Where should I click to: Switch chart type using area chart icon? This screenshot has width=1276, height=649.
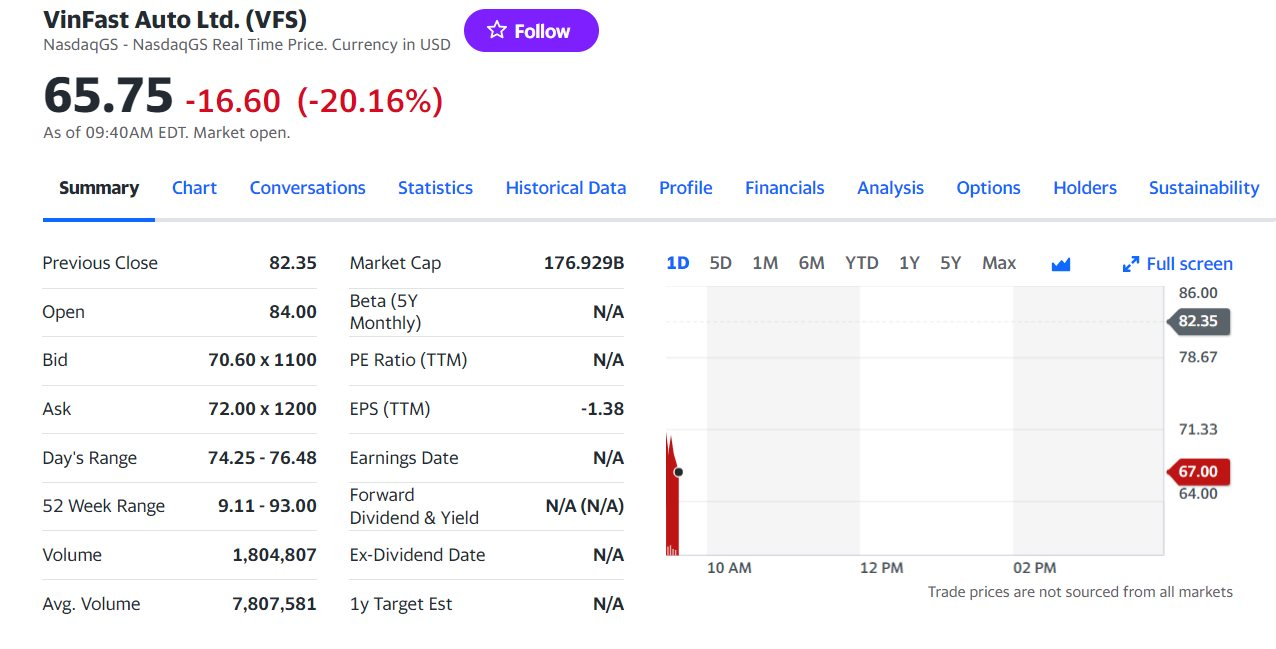[x=1061, y=264]
